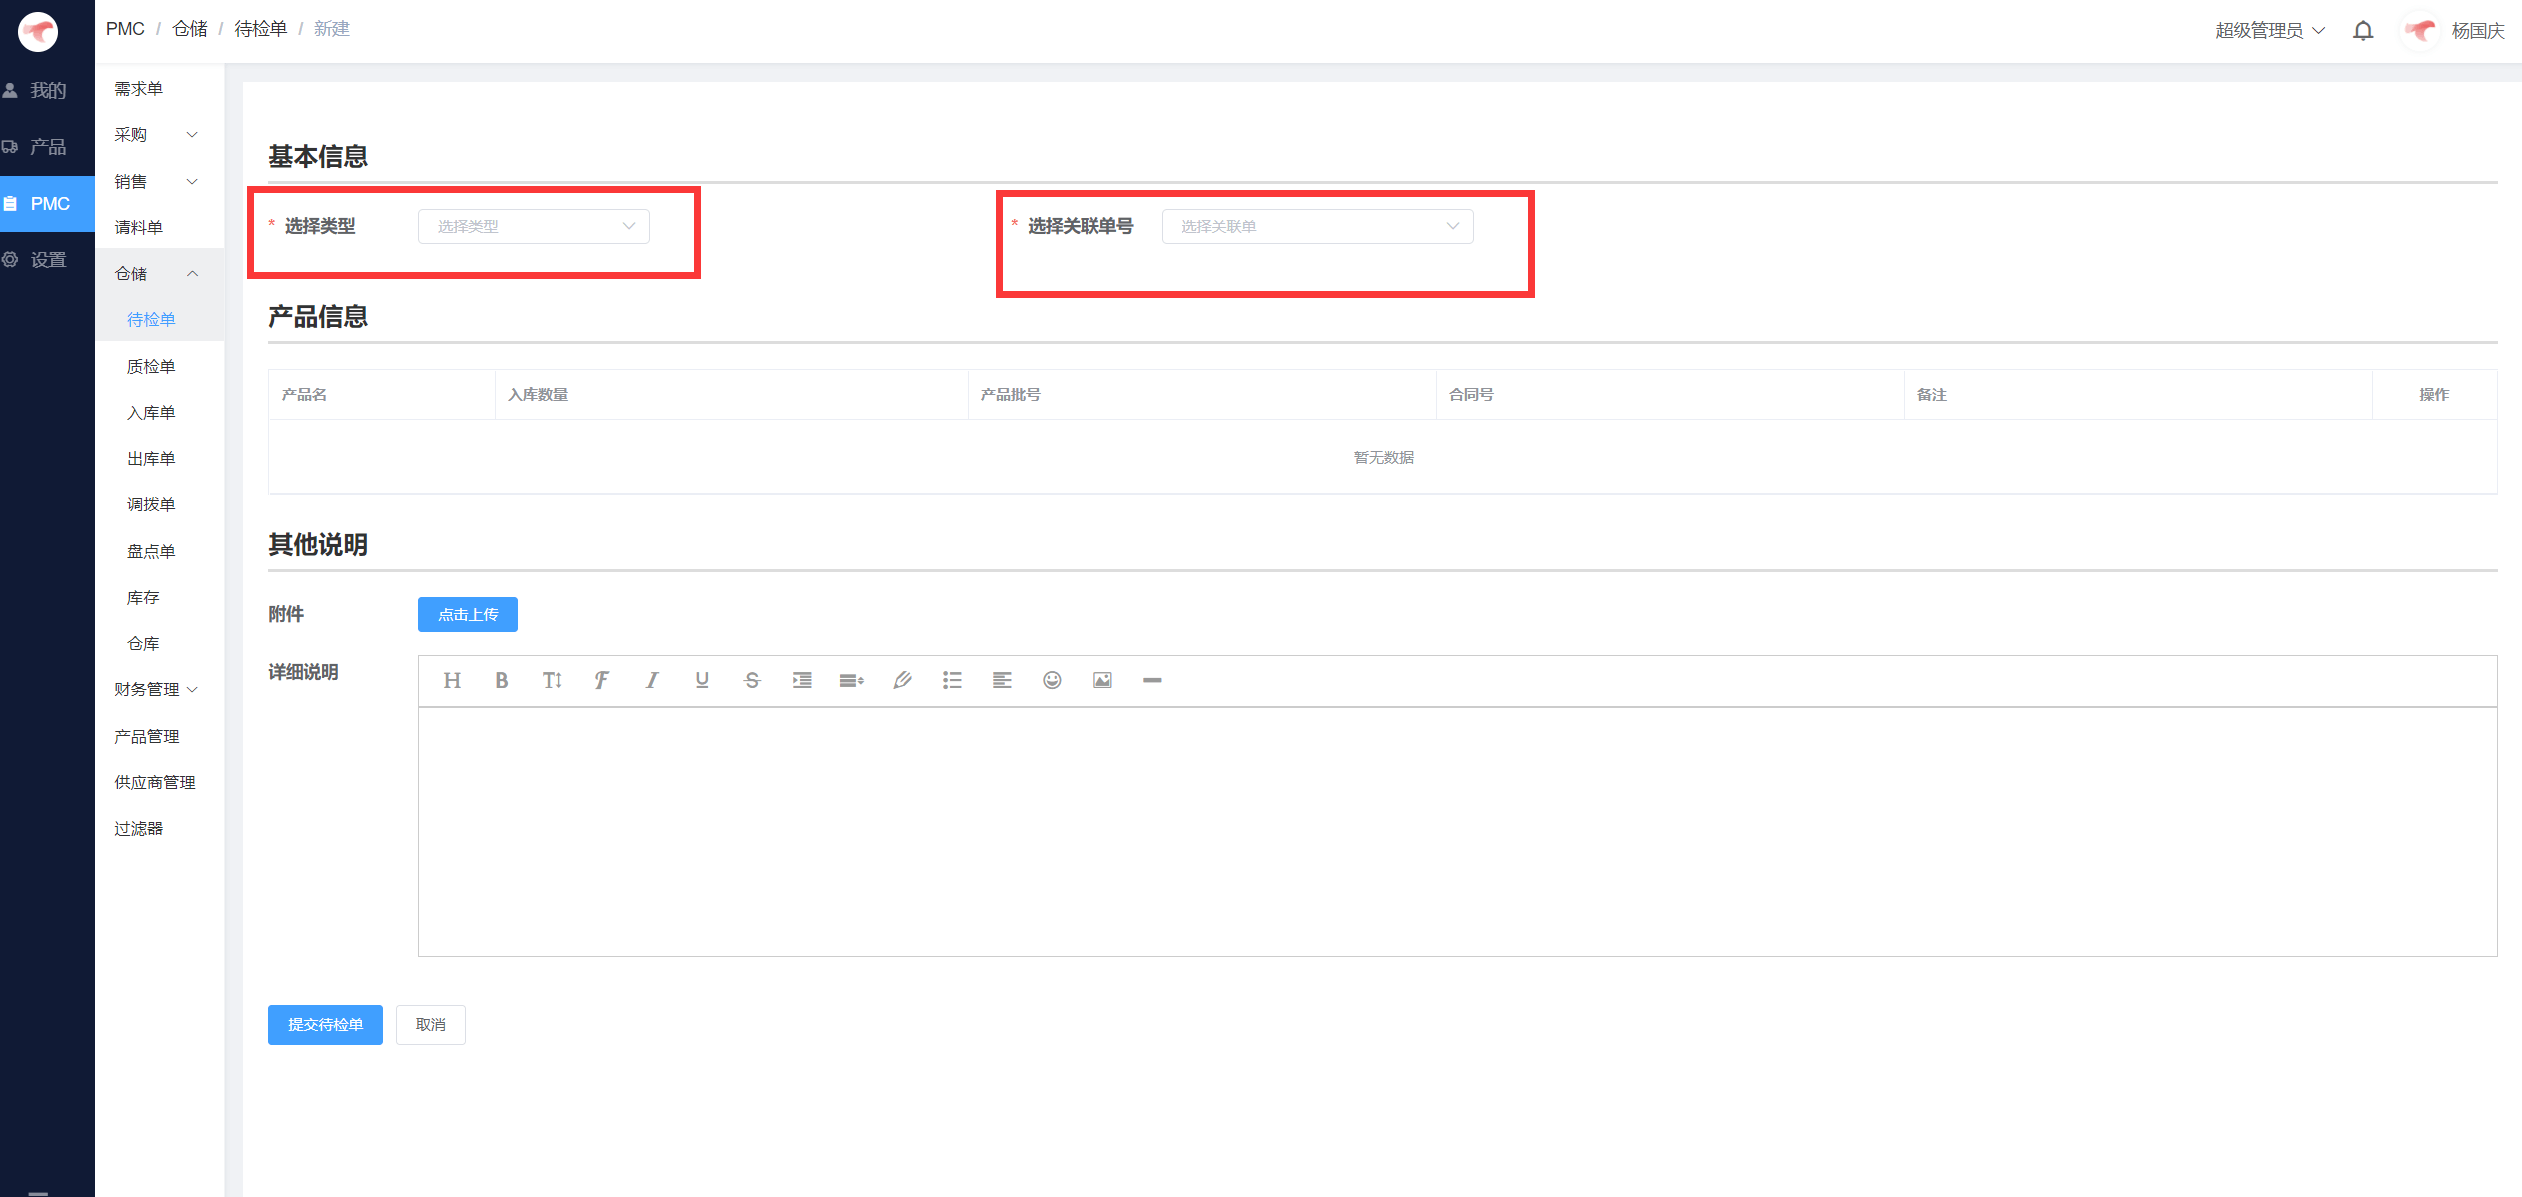Expand the 采购 submenu

(x=157, y=135)
